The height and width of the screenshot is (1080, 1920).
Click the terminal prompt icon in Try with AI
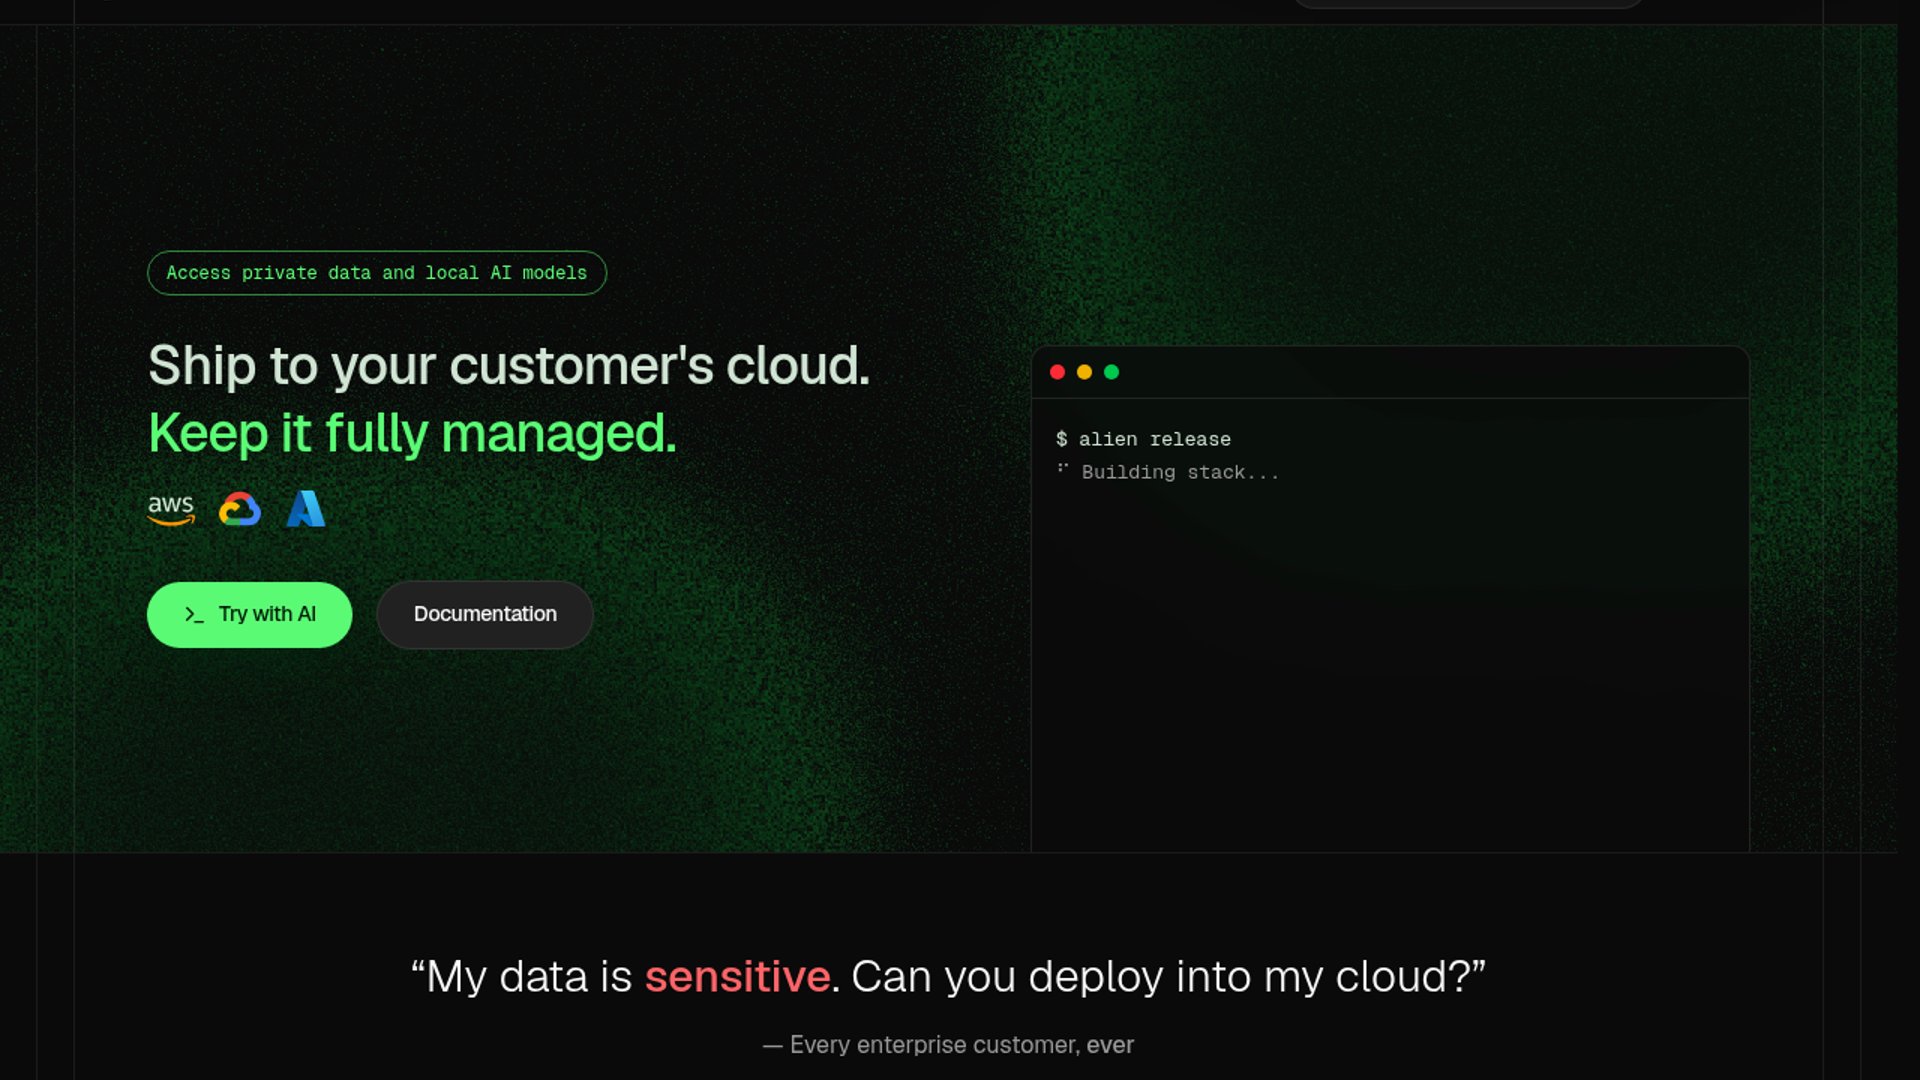point(194,615)
